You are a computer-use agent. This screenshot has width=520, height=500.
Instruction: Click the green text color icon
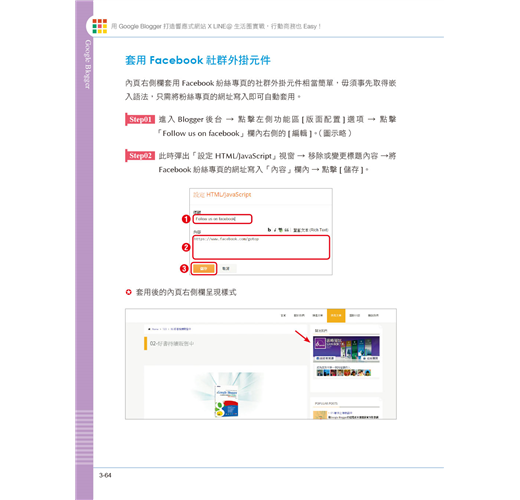click(280, 230)
